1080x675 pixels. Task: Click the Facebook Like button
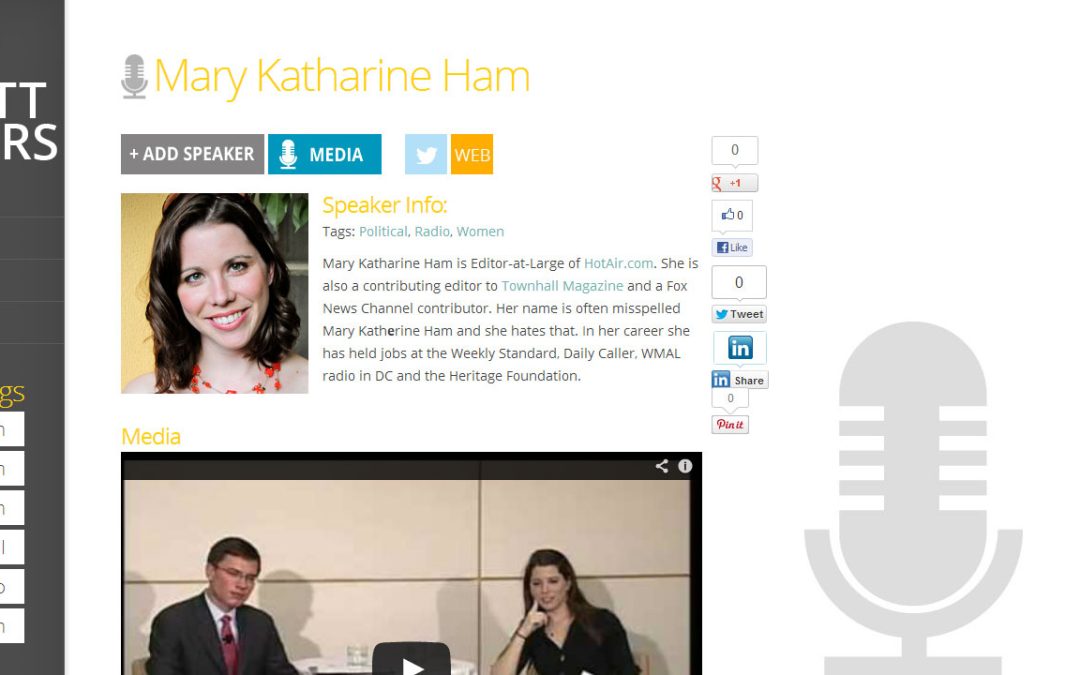click(x=731, y=247)
